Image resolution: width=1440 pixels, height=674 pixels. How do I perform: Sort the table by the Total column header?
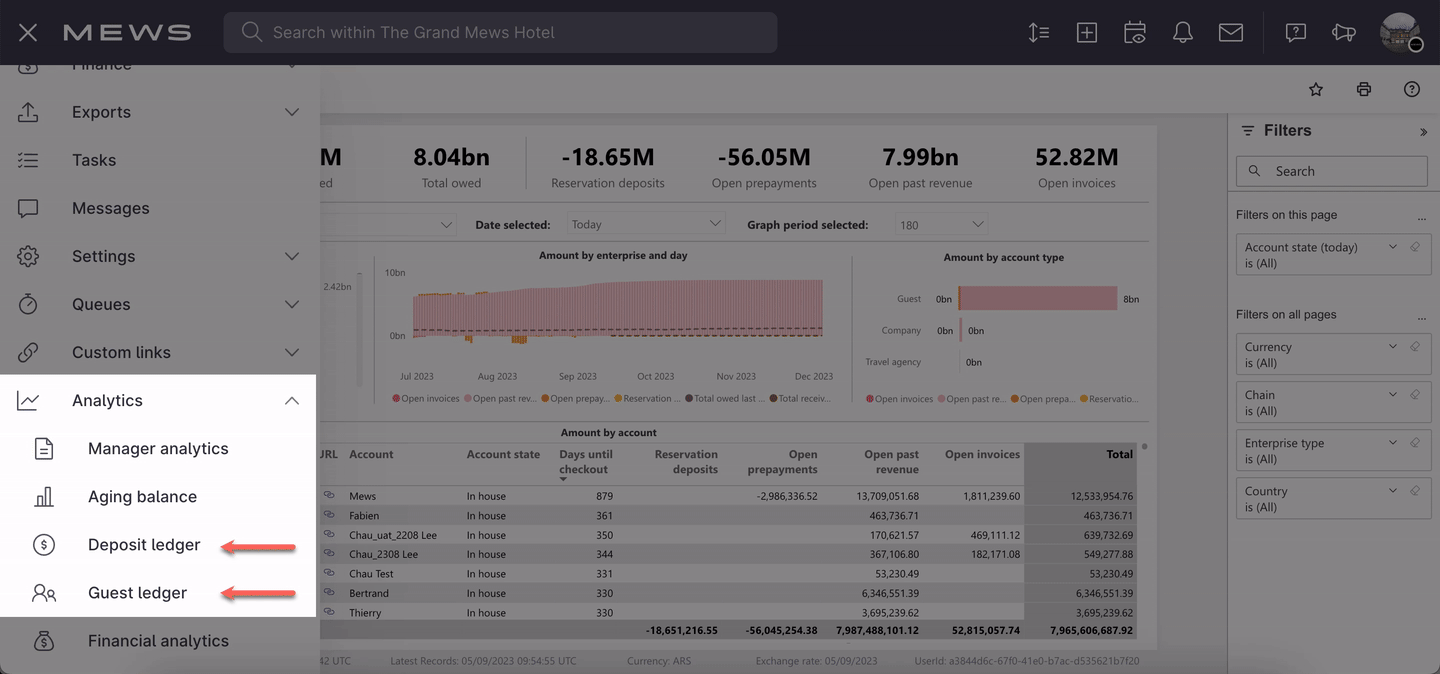pyautogui.click(x=1119, y=454)
